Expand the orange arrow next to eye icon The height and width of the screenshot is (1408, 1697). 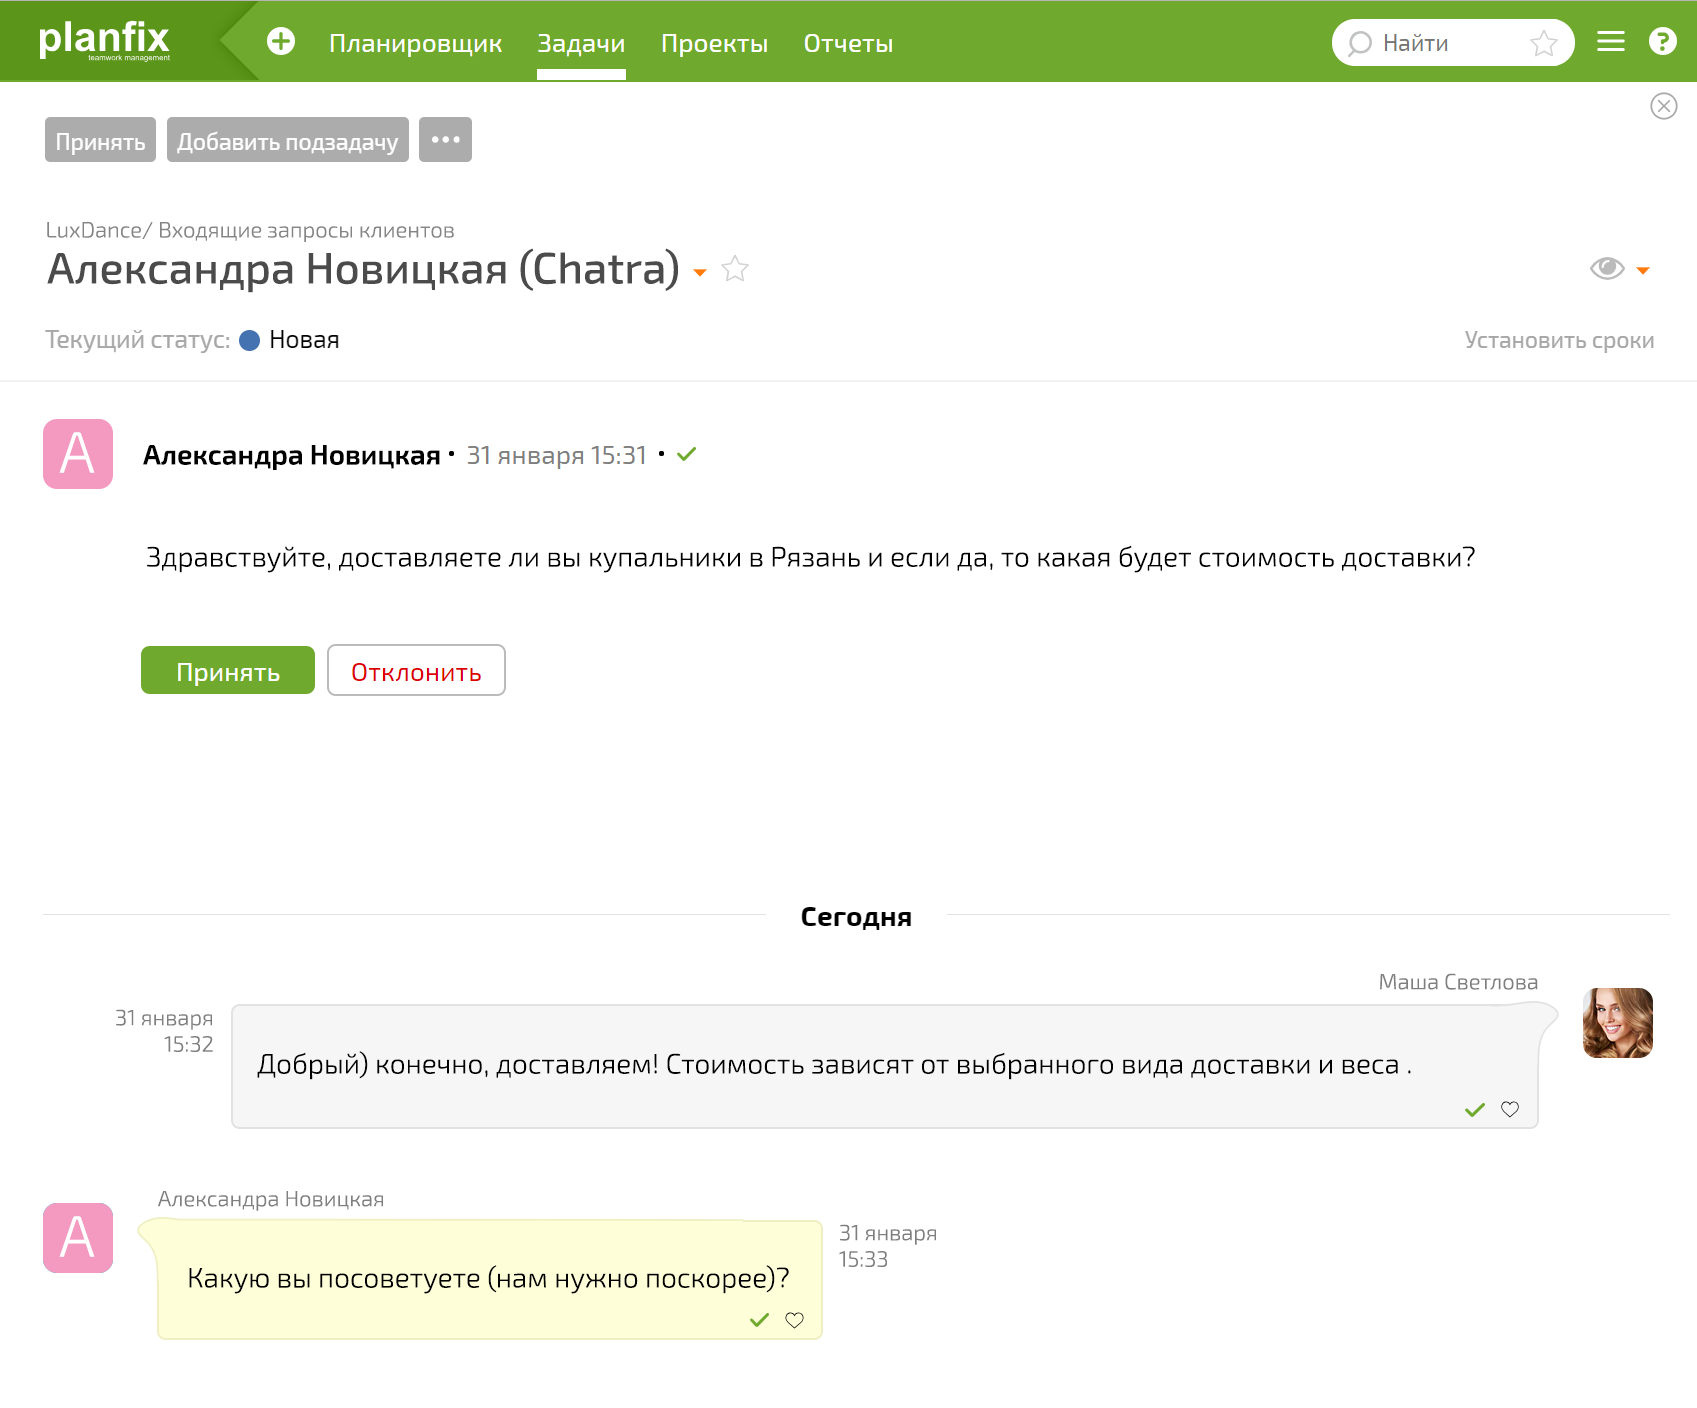[1642, 270]
